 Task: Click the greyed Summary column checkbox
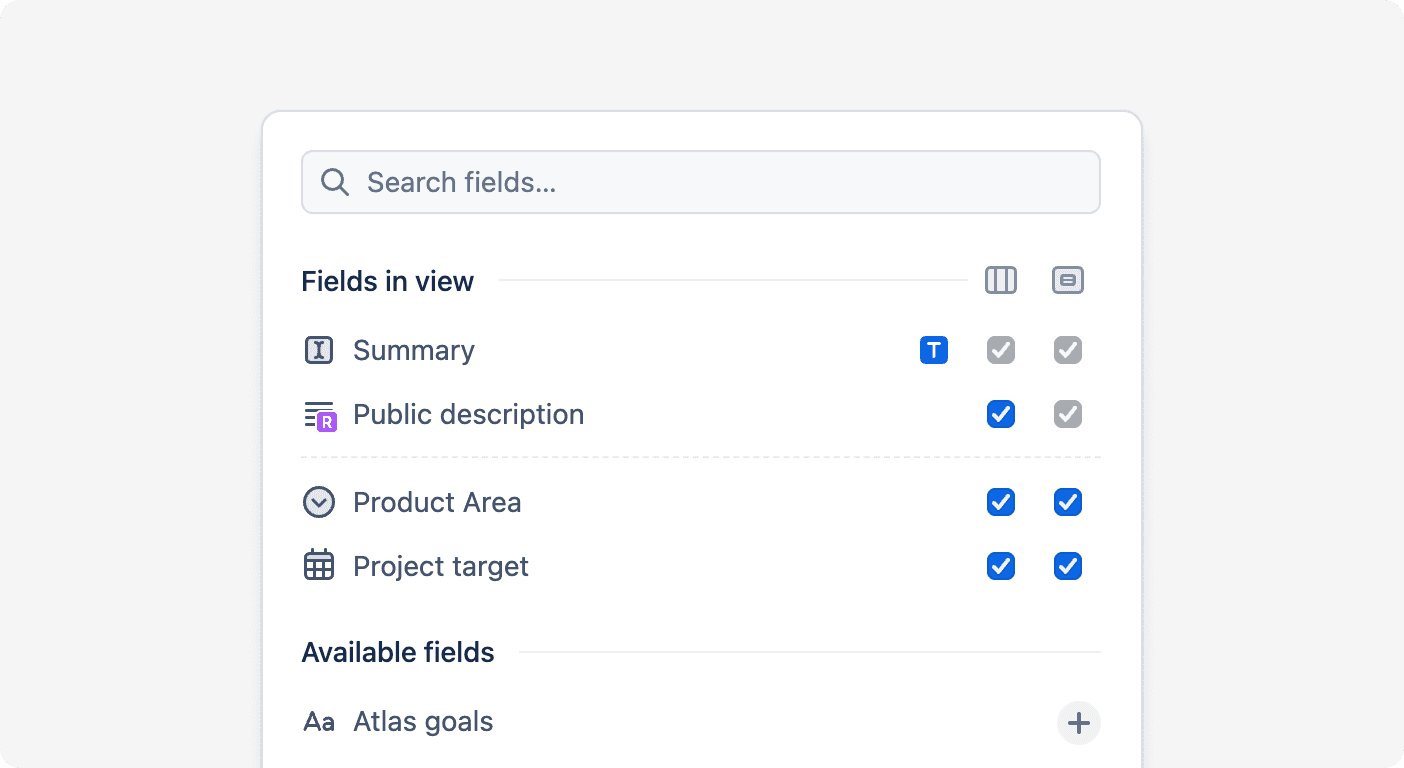point(1001,350)
